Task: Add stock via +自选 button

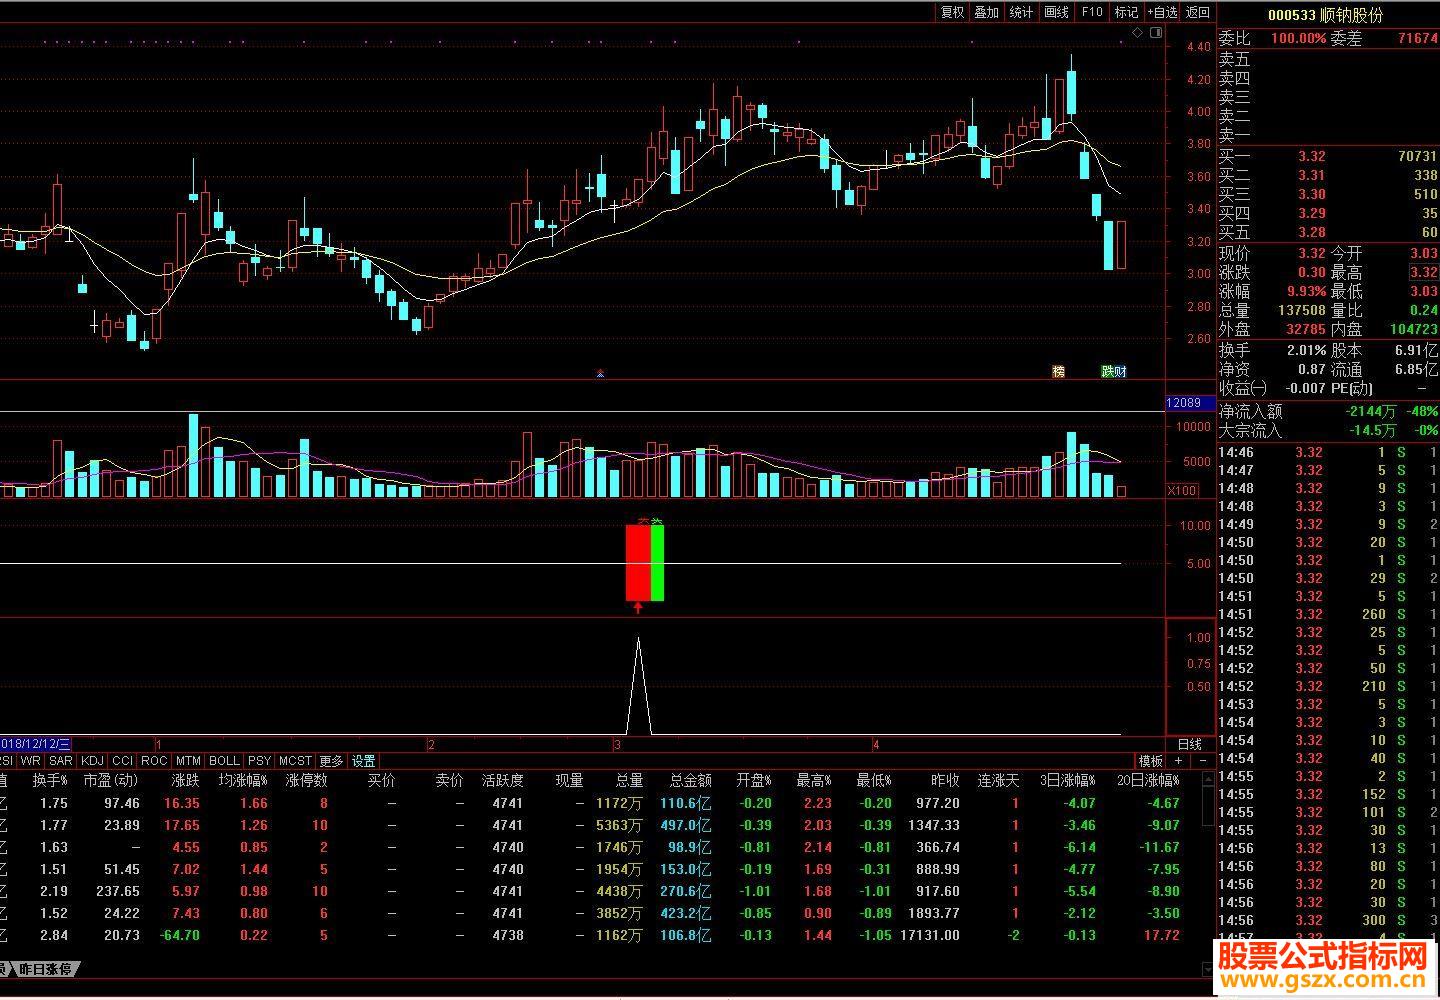Action: [1162, 12]
